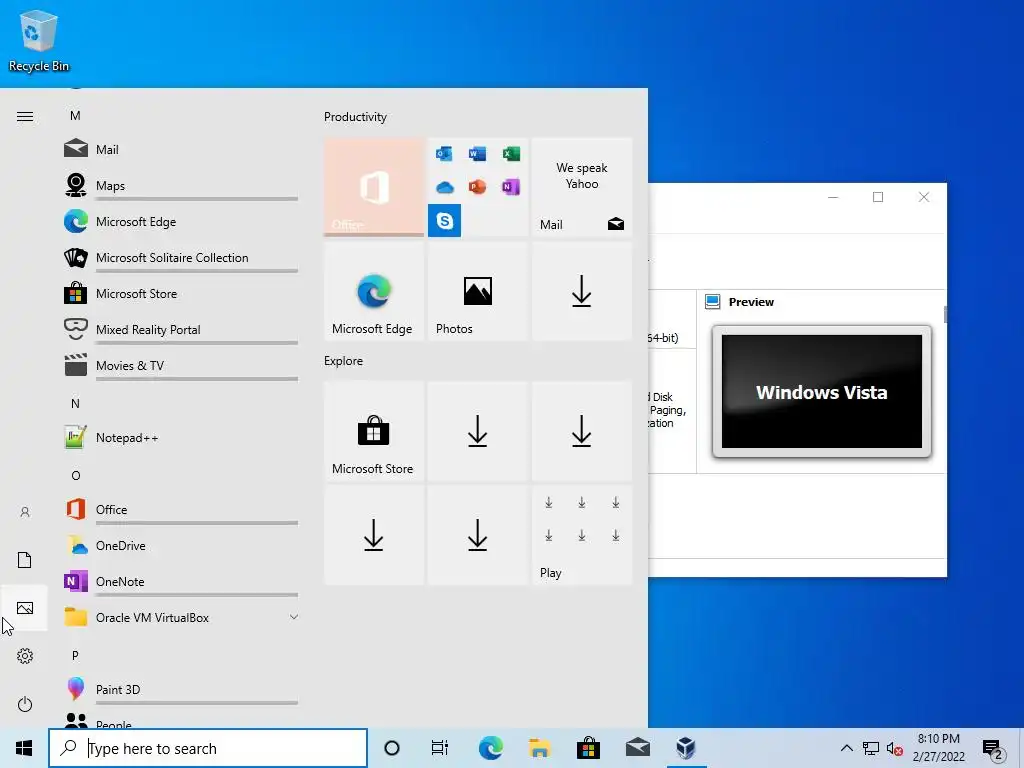This screenshot has width=1024, height=768.
Task: Start Microsoft Solitaire Collection
Action: click(x=182, y=257)
